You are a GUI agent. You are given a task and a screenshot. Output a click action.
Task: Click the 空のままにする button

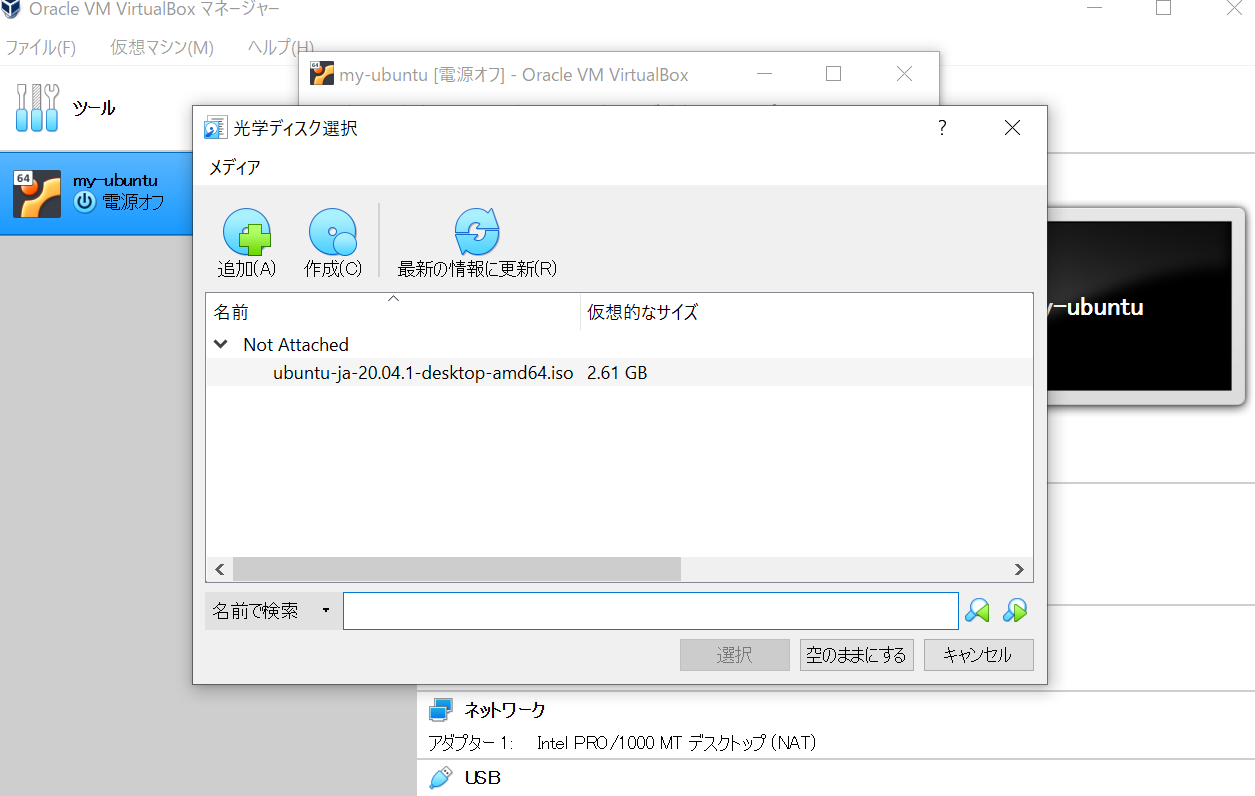tap(857, 655)
